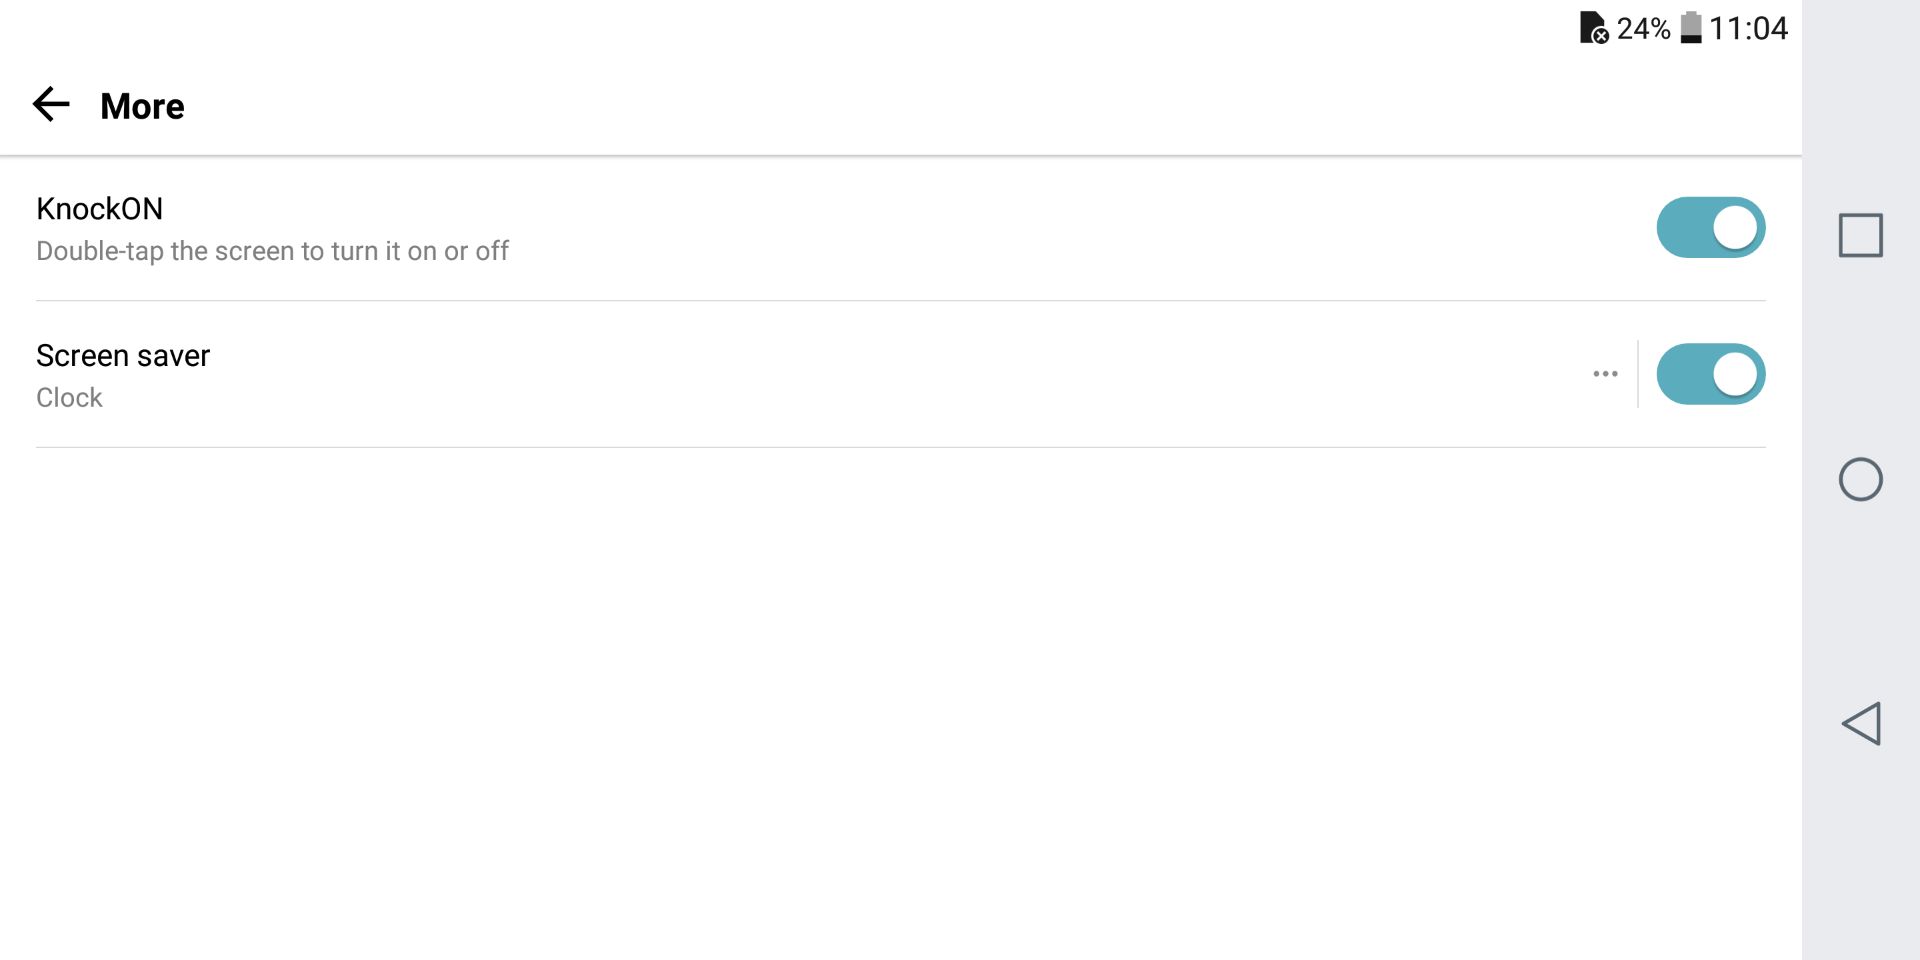The image size is (1920, 960).
Task: Tap the More page title
Action: [x=142, y=106]
